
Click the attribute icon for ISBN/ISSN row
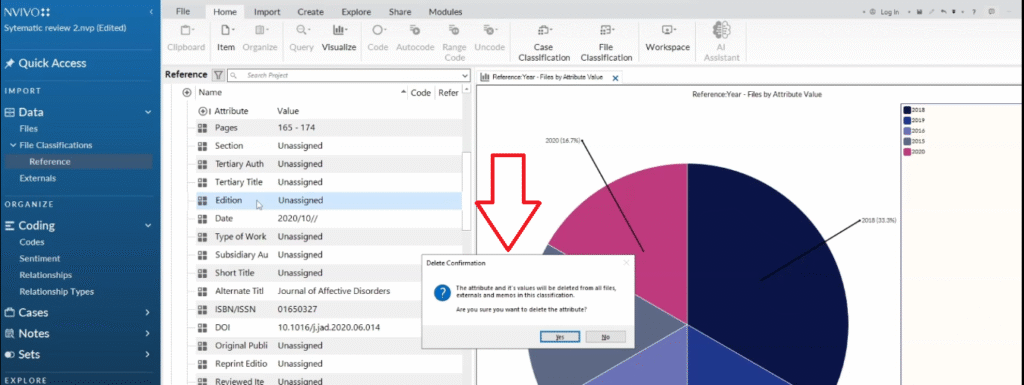tap(202, 309)
